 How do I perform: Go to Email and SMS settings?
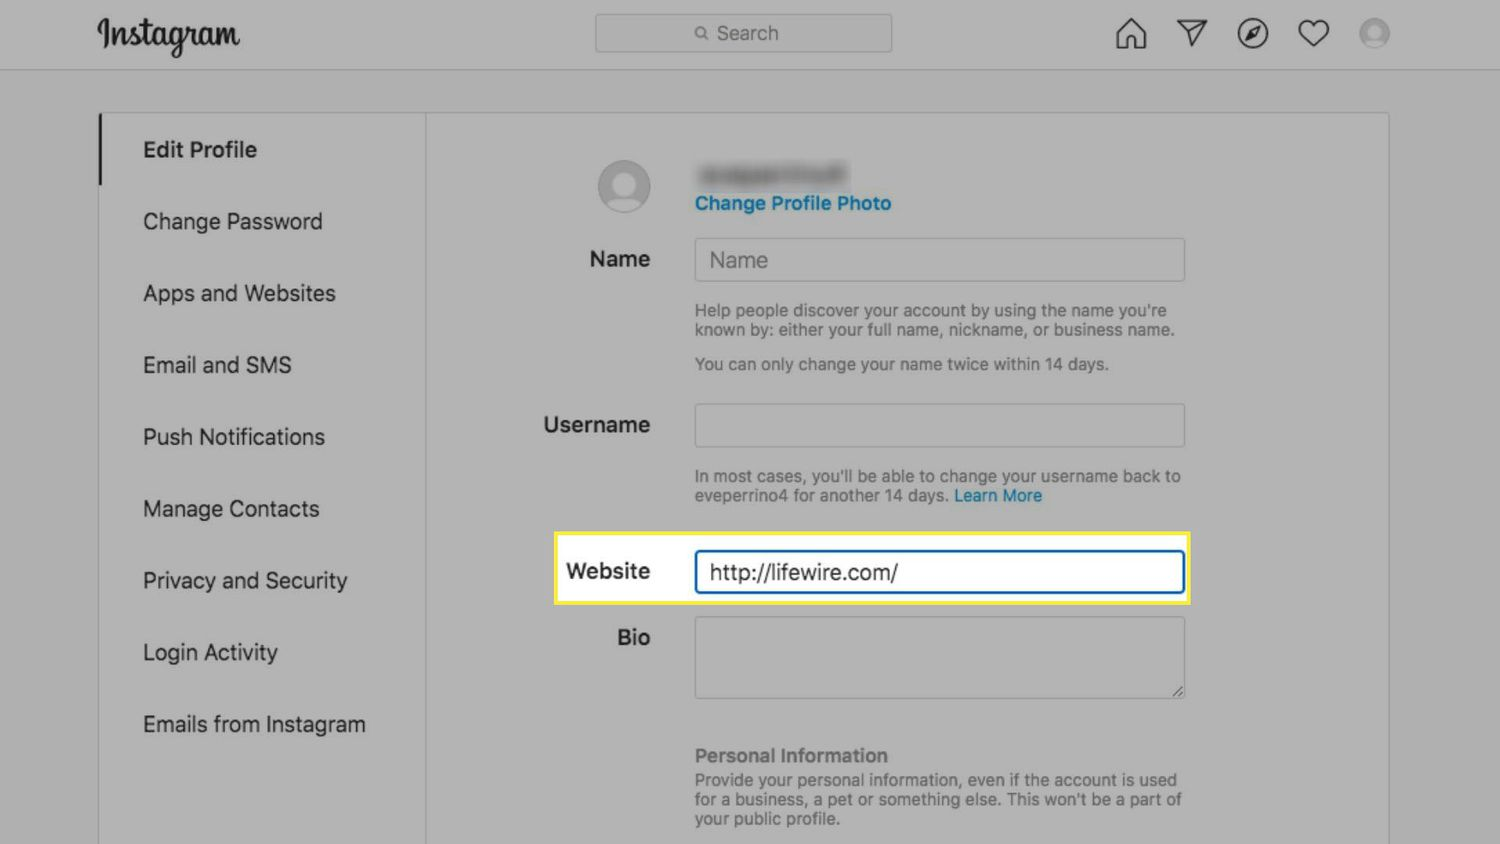click(217, 366)
